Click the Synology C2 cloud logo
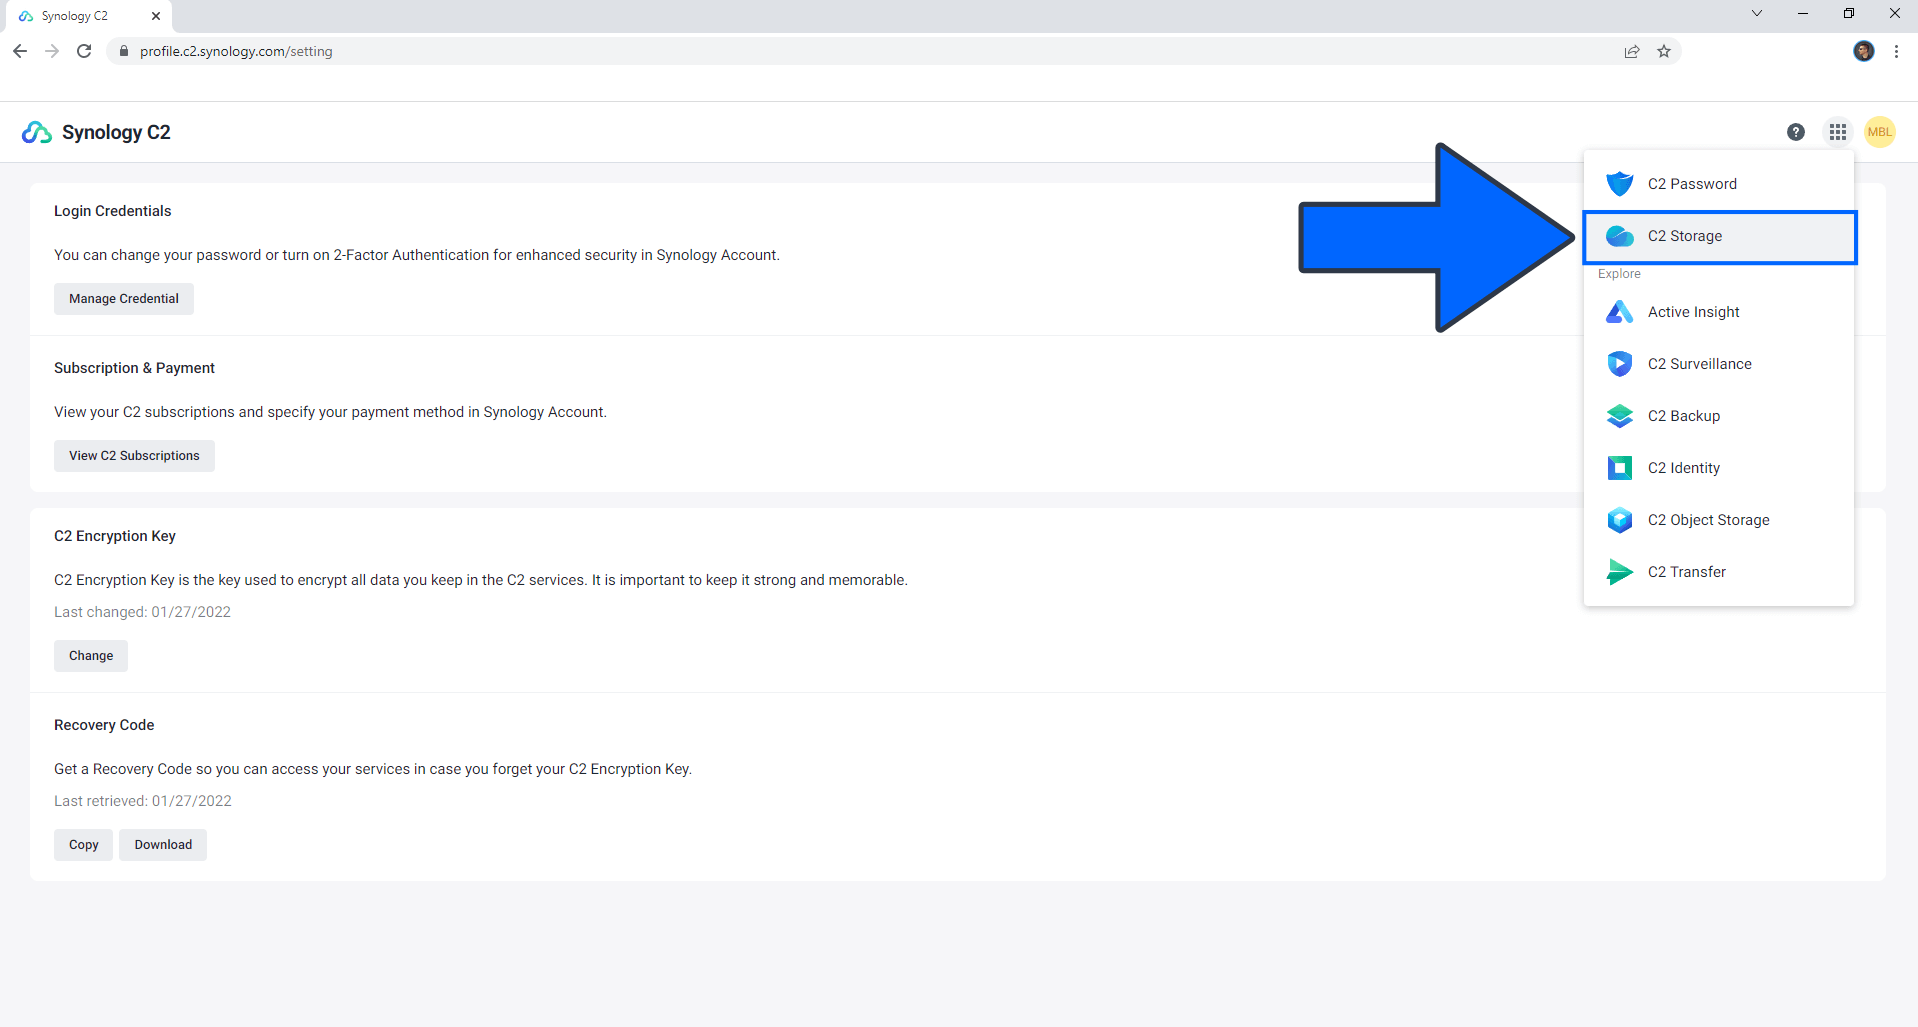The image size is (1918, 1027). coord(37,132)
